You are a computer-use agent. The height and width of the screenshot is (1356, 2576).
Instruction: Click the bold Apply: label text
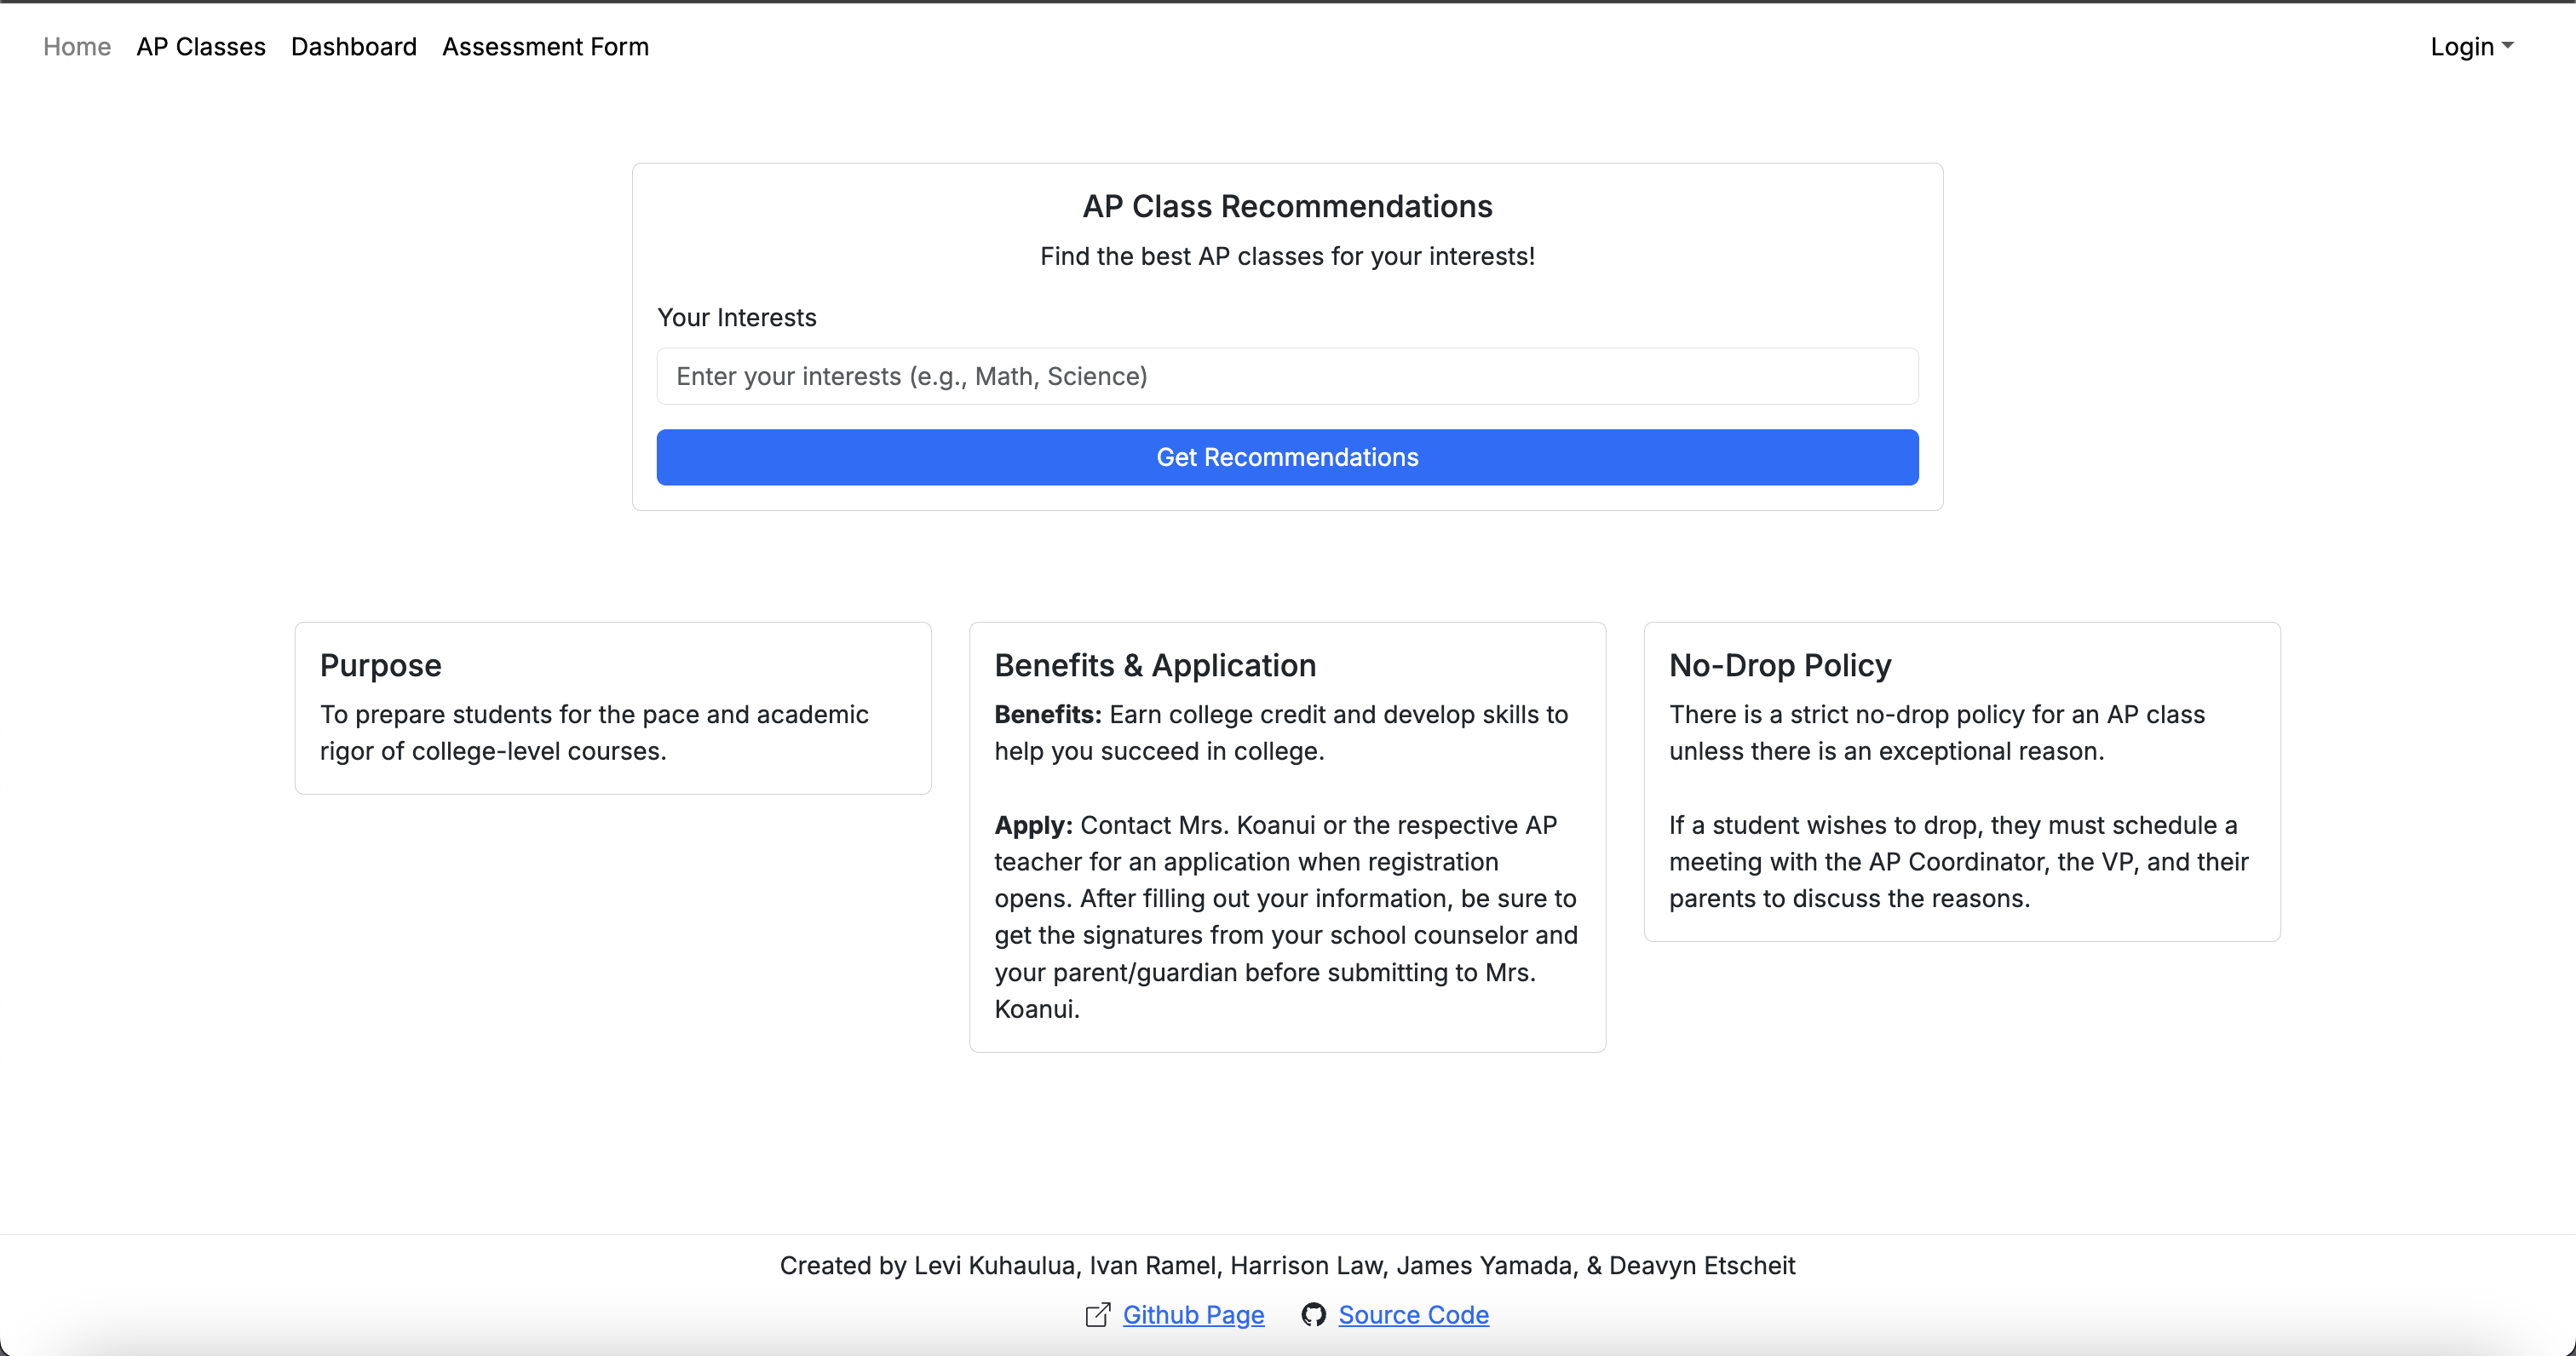coord(1033,825)
